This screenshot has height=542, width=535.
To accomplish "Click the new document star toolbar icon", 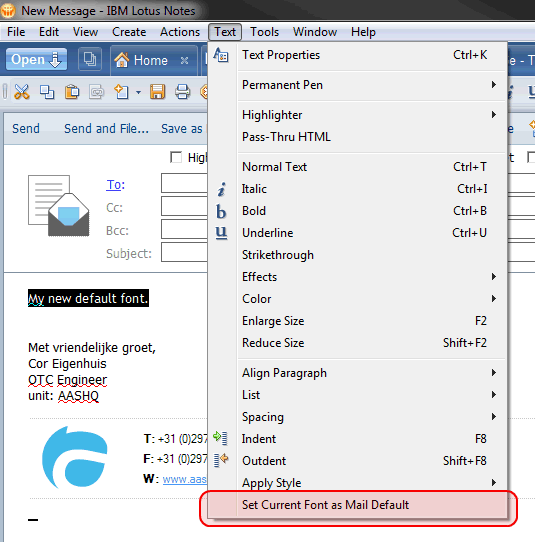I will (121, 92).
